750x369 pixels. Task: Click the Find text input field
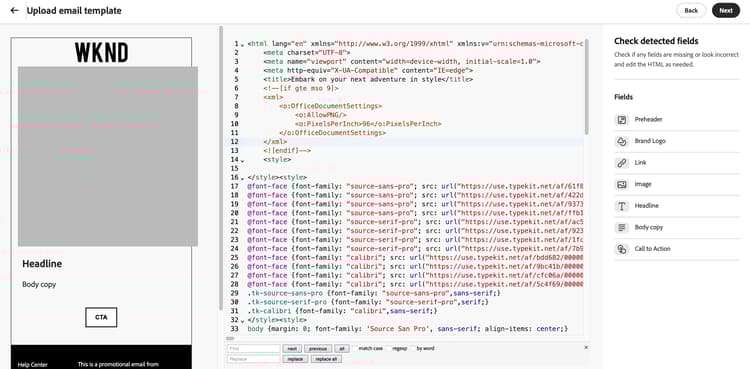point(254,348)
